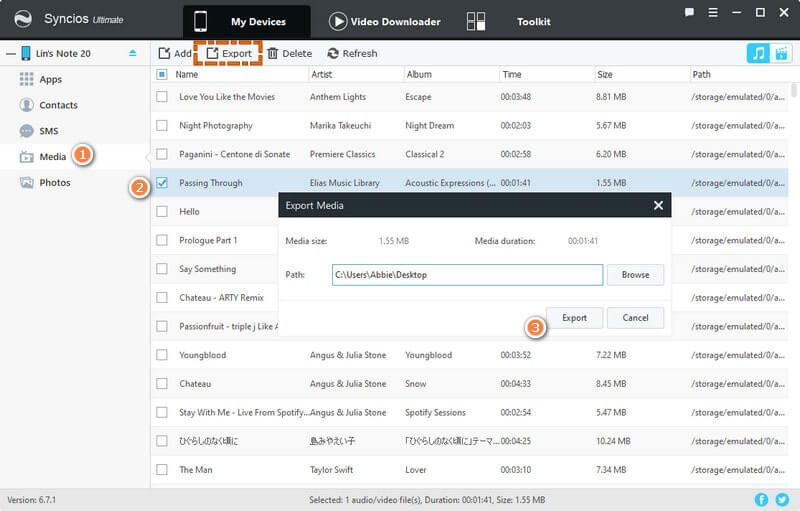
Task: Select the Night Dream album cell
Action: [x=430, y=125]
